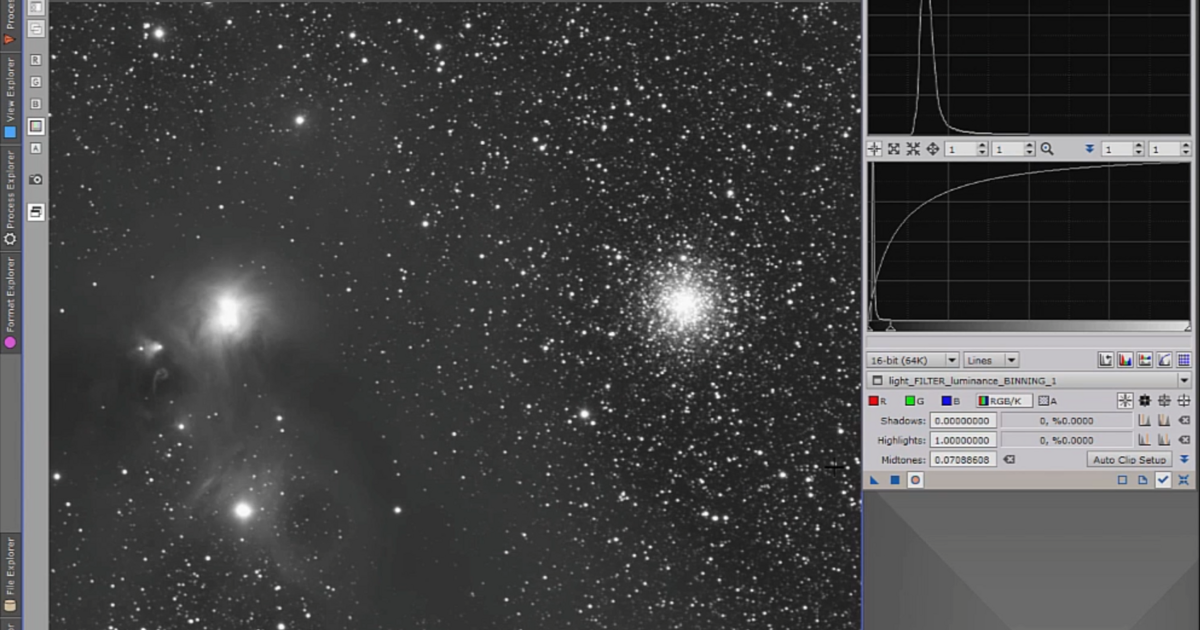Click the Auto Clip Setup button
This screenshot has height=630, width=1200.
point(1130,459)
